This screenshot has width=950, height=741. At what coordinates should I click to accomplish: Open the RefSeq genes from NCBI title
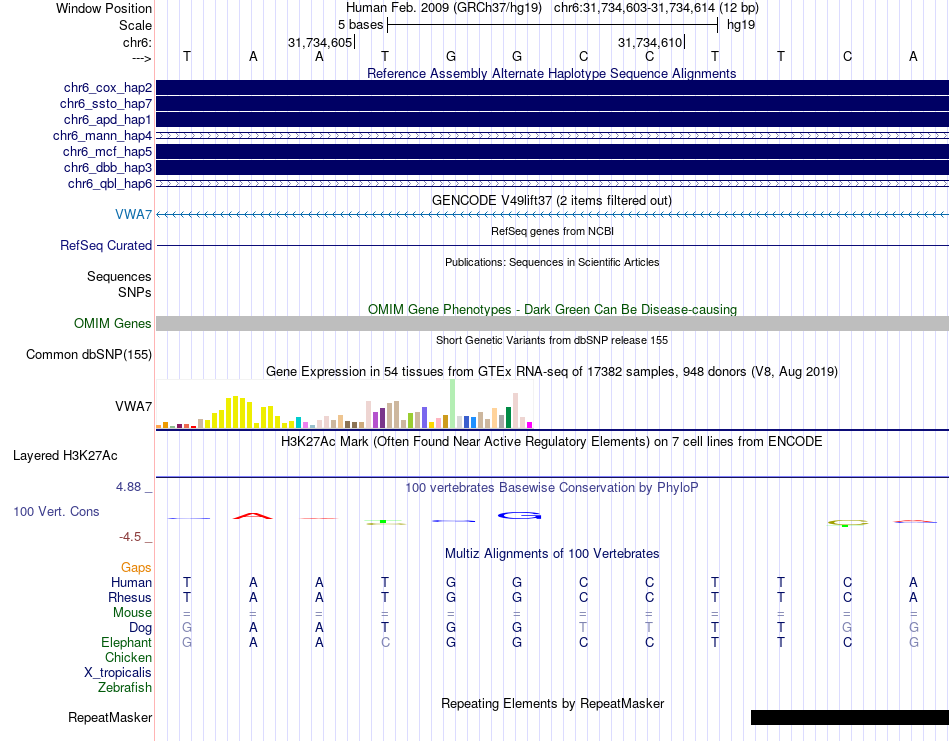click(552, 231)
